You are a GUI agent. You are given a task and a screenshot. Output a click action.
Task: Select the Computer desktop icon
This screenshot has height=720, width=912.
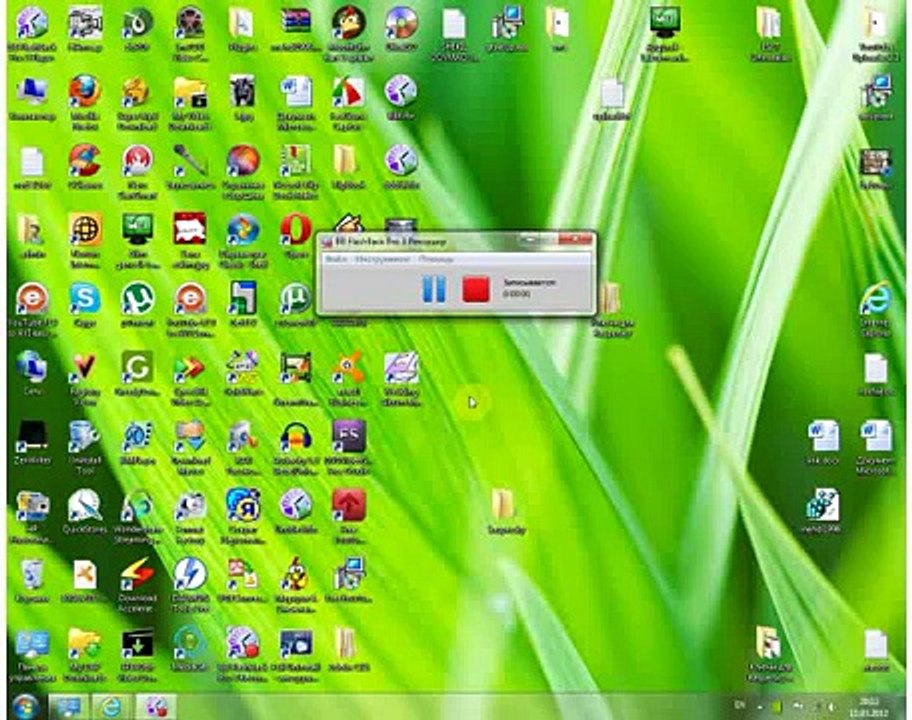coord(32,98)
